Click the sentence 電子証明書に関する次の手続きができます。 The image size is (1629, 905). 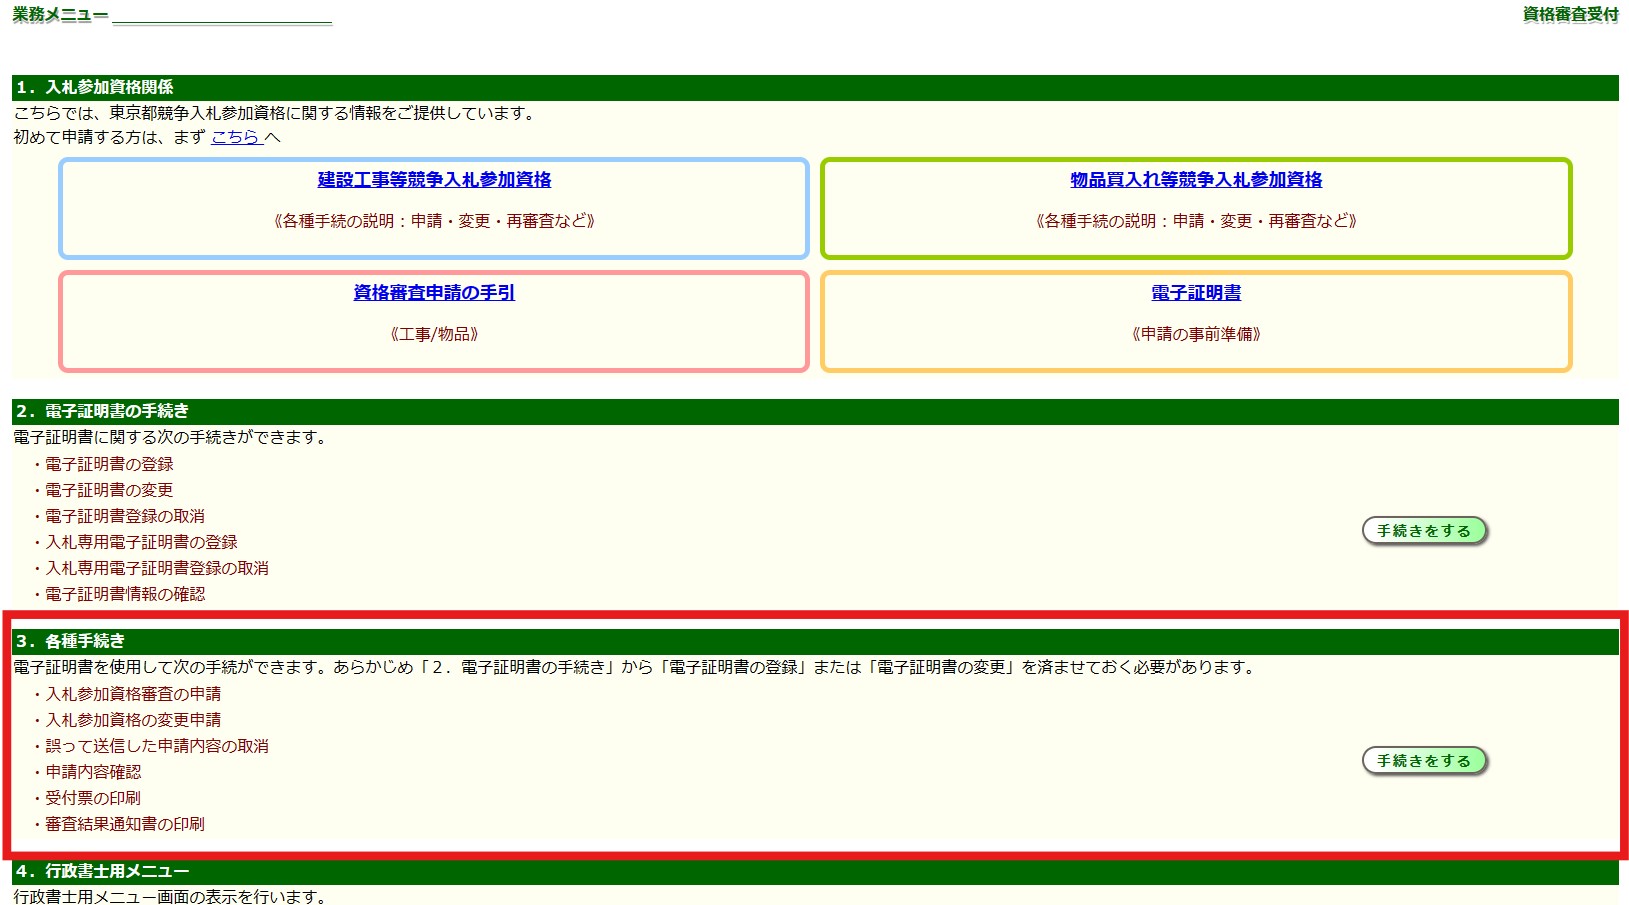(x=170, y=437)
